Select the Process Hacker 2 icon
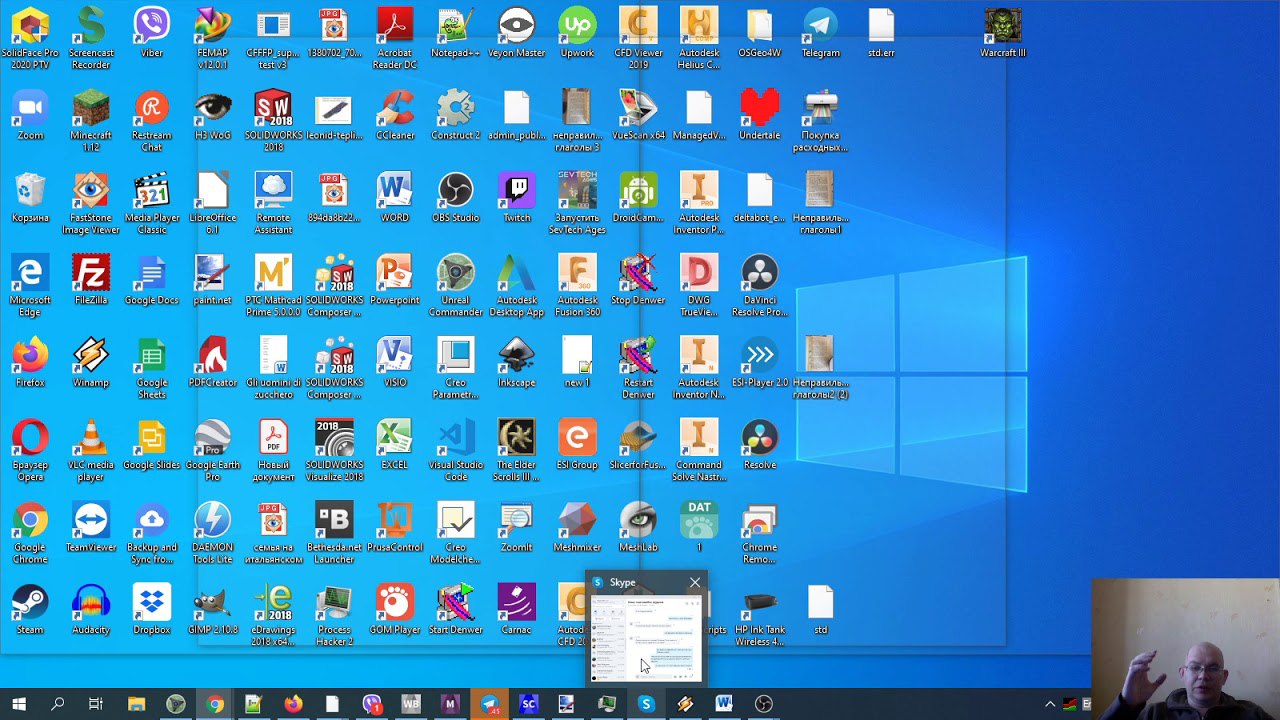The height and width of the screenshot is (720, 1280). point(334,616)
